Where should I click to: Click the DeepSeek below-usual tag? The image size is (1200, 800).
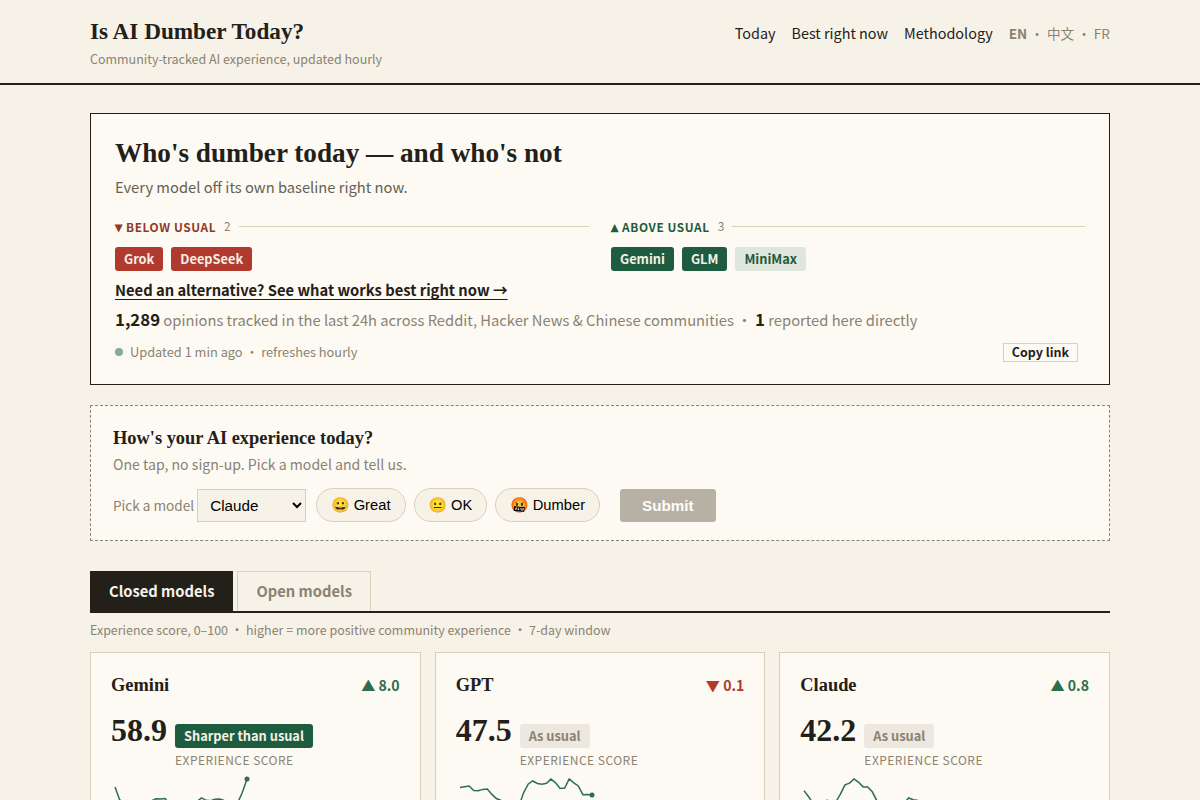tap(212, 259)
